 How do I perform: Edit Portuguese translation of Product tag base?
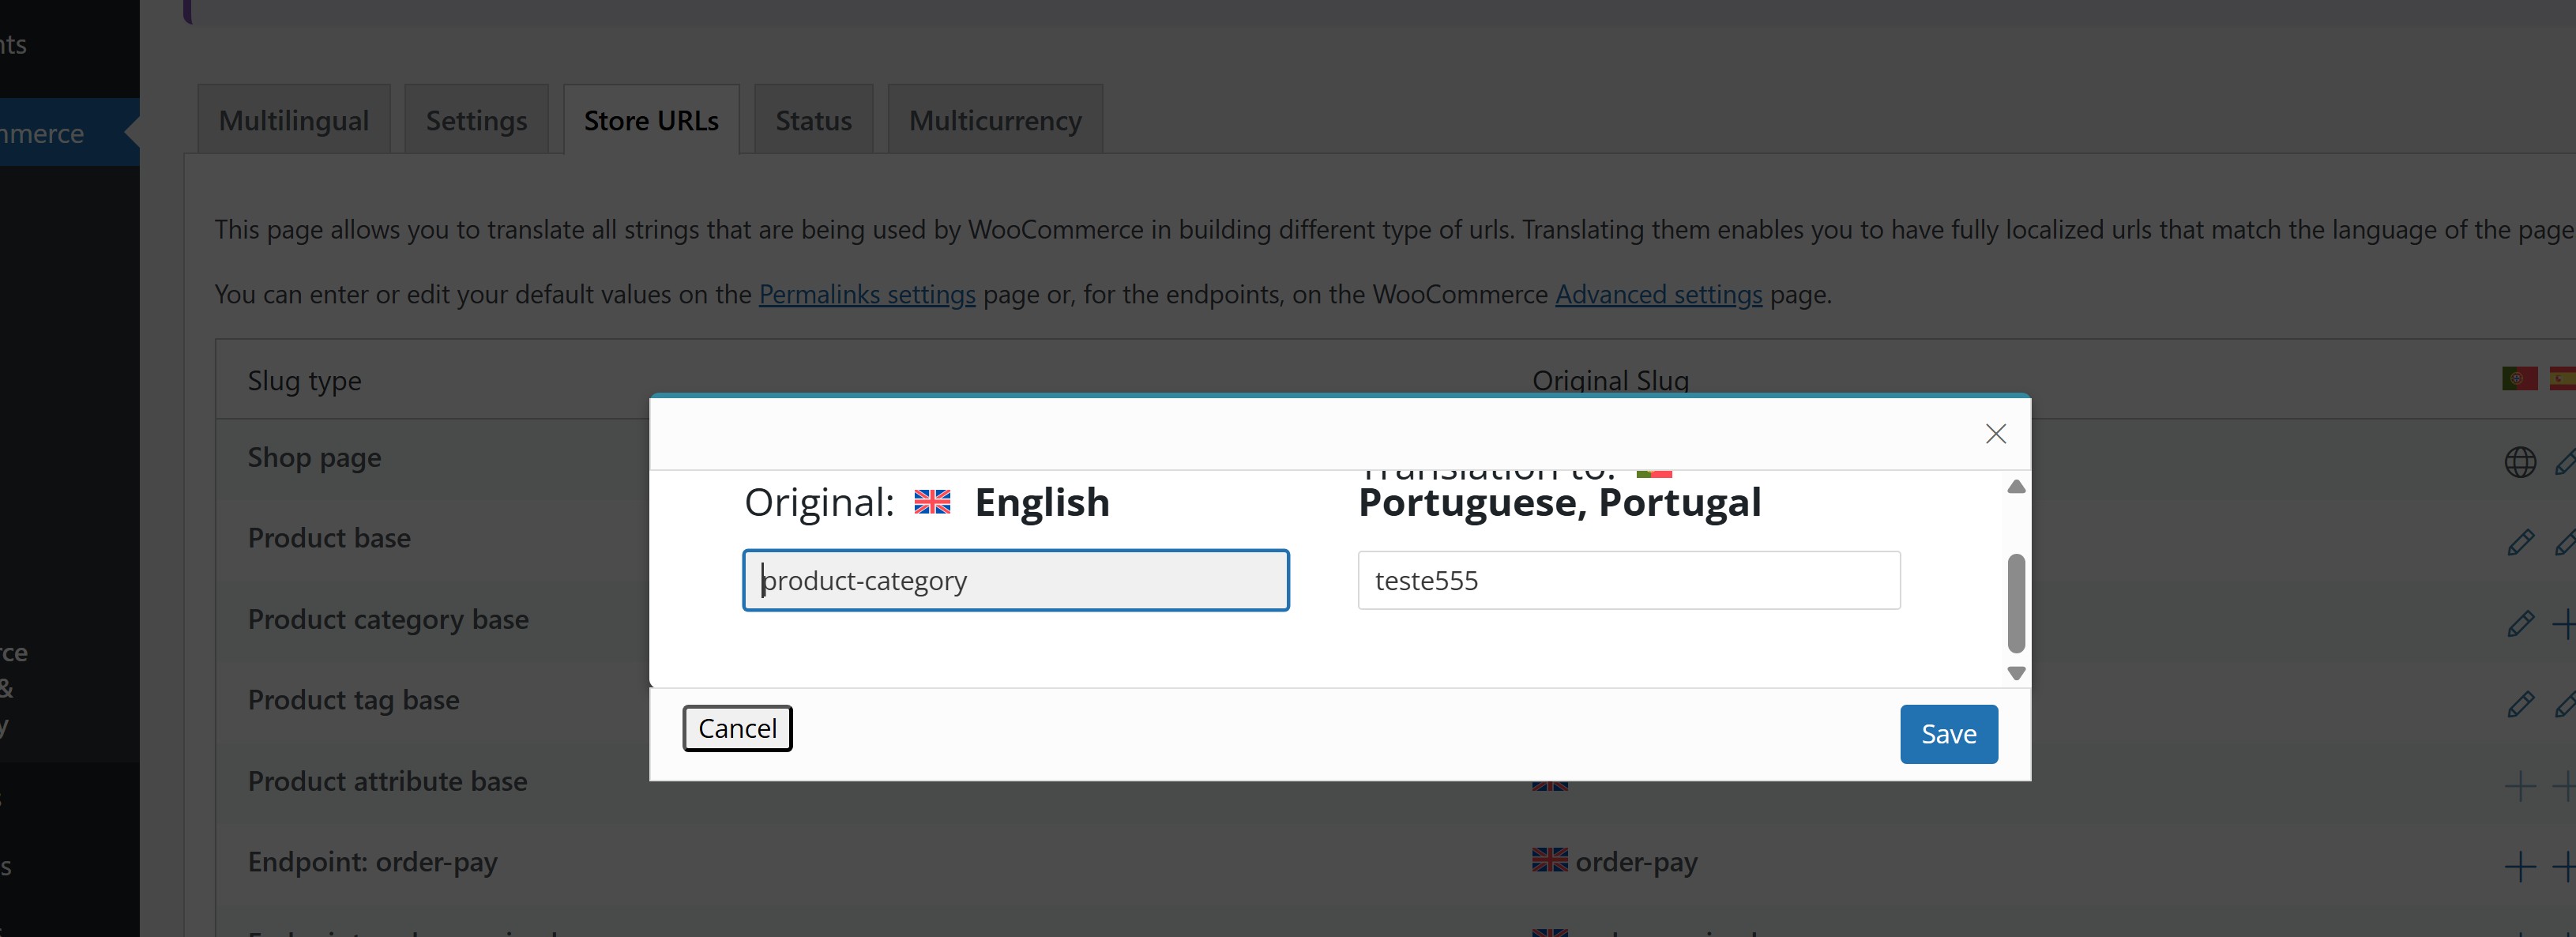click(2520, 704)
